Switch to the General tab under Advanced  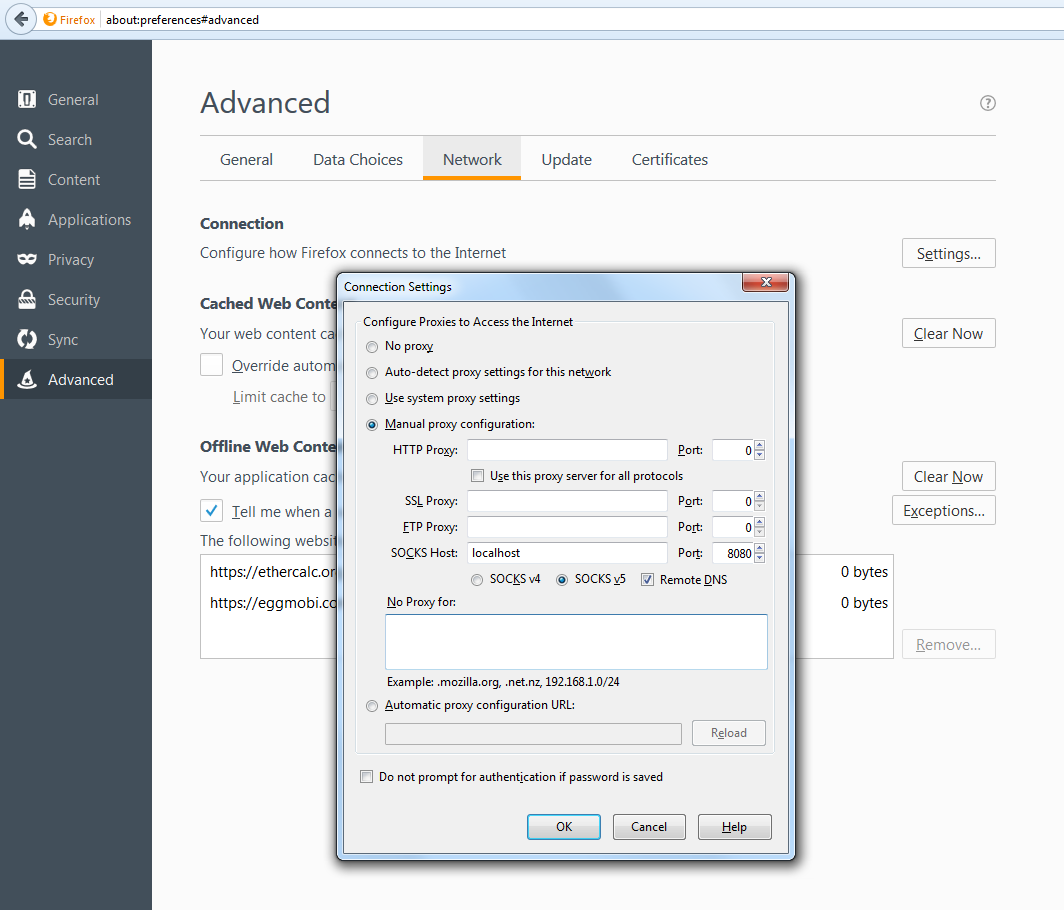[246, 159]
